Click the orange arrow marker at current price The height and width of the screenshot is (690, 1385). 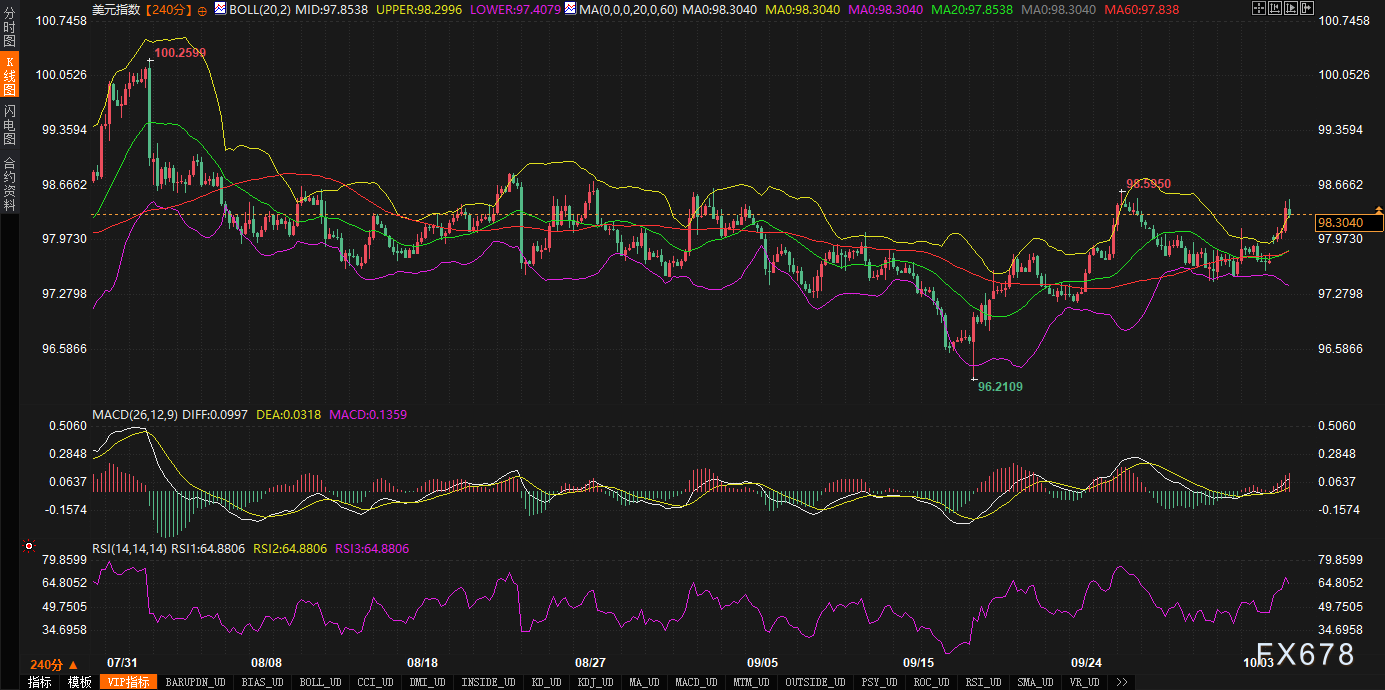point(1378,210)
